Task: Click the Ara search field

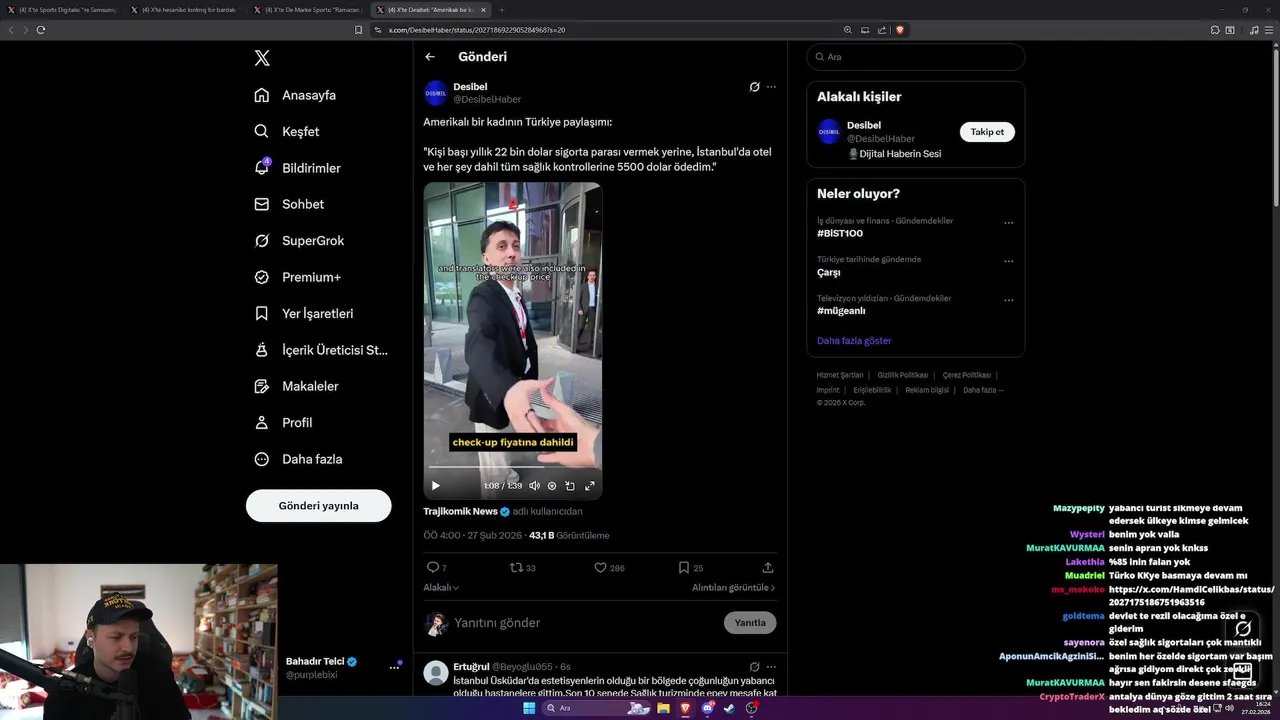Action: coord(916,57)
